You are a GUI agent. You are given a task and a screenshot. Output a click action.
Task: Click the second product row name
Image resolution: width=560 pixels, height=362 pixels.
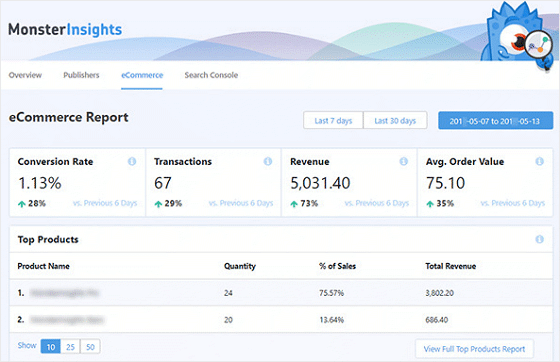[x=67, y=320]
